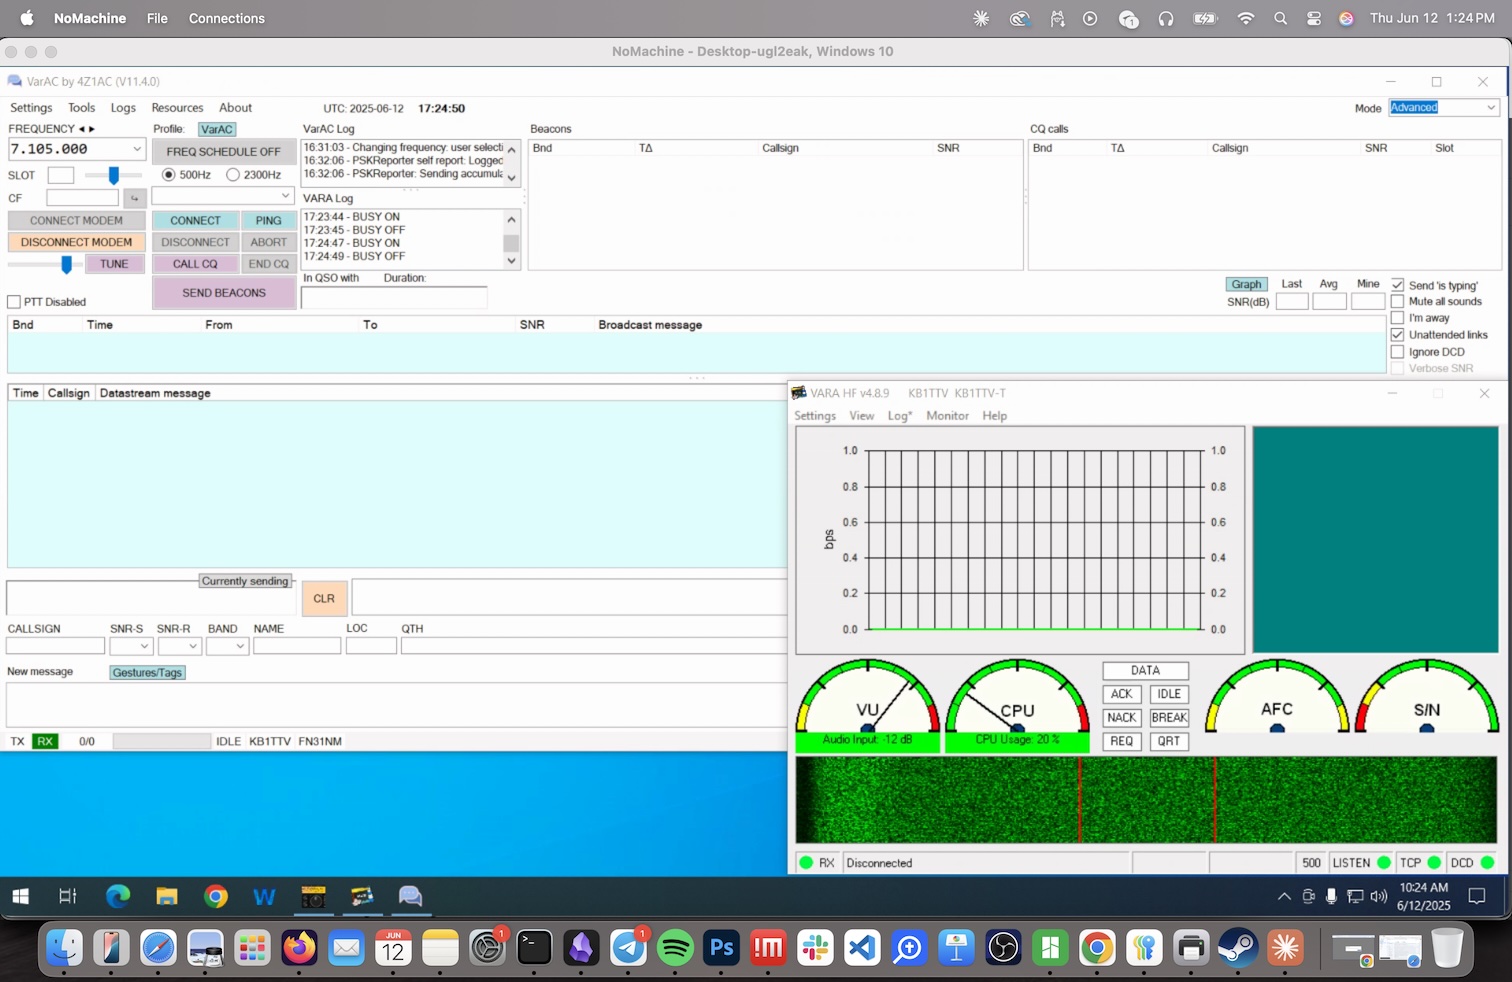Open the Windows Start menu
Viewport: 1512px width, 982px height.
click(21, 897)
